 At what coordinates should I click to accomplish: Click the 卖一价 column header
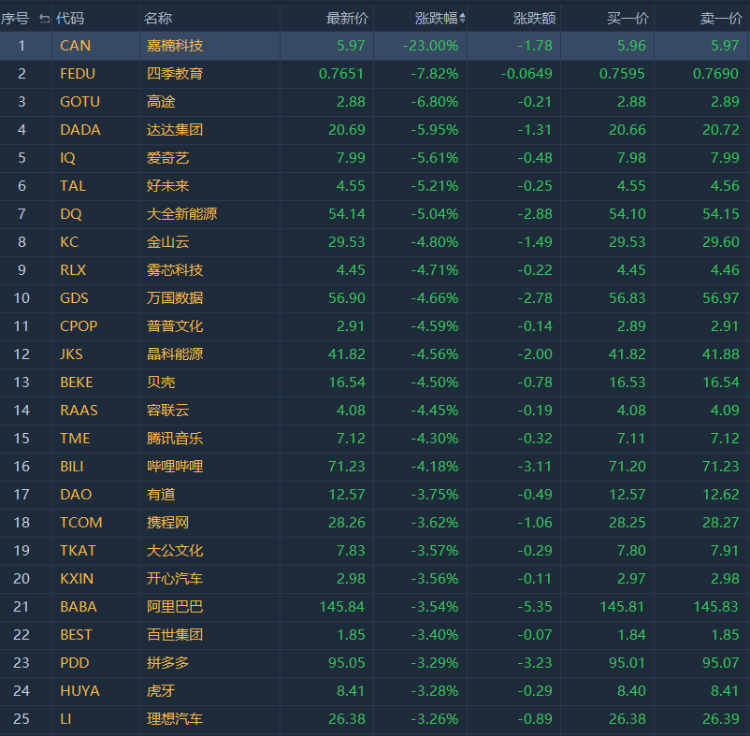[x=721, y=19]
